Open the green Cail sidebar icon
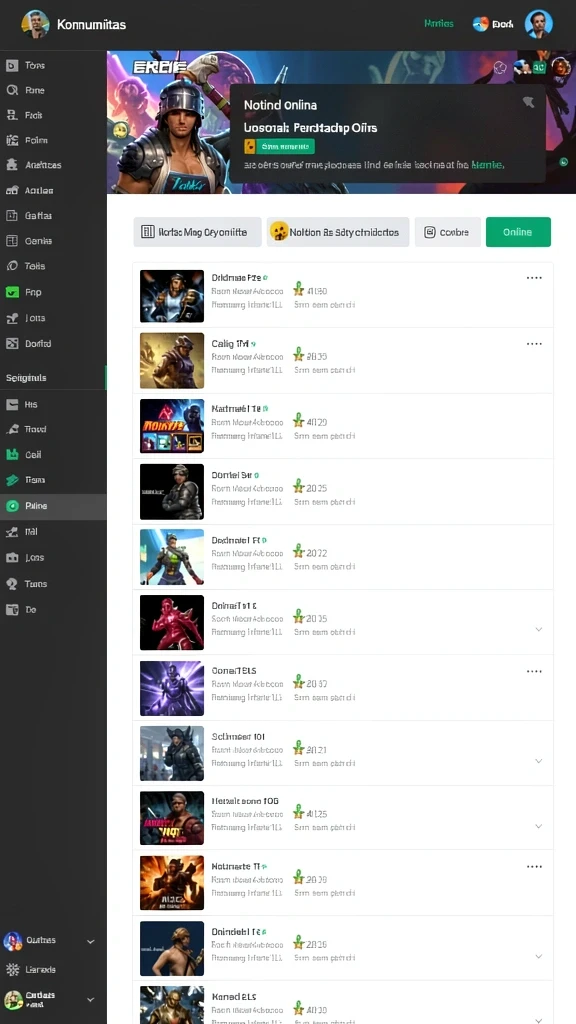The height and width of the screenshot is (1024, 576). click(11, 455)
